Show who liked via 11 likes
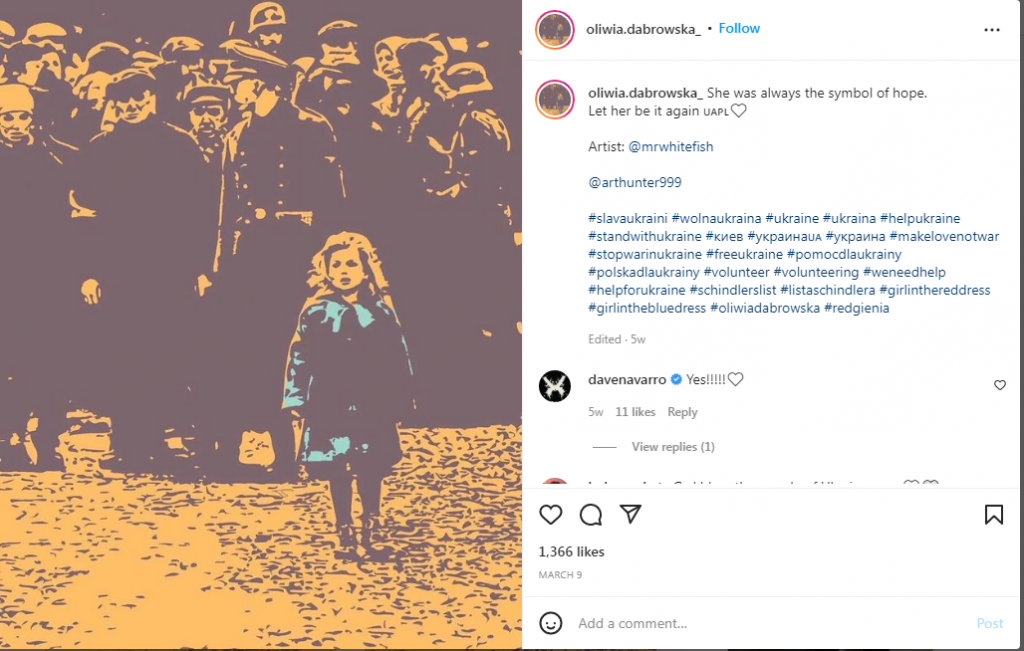 635,412
